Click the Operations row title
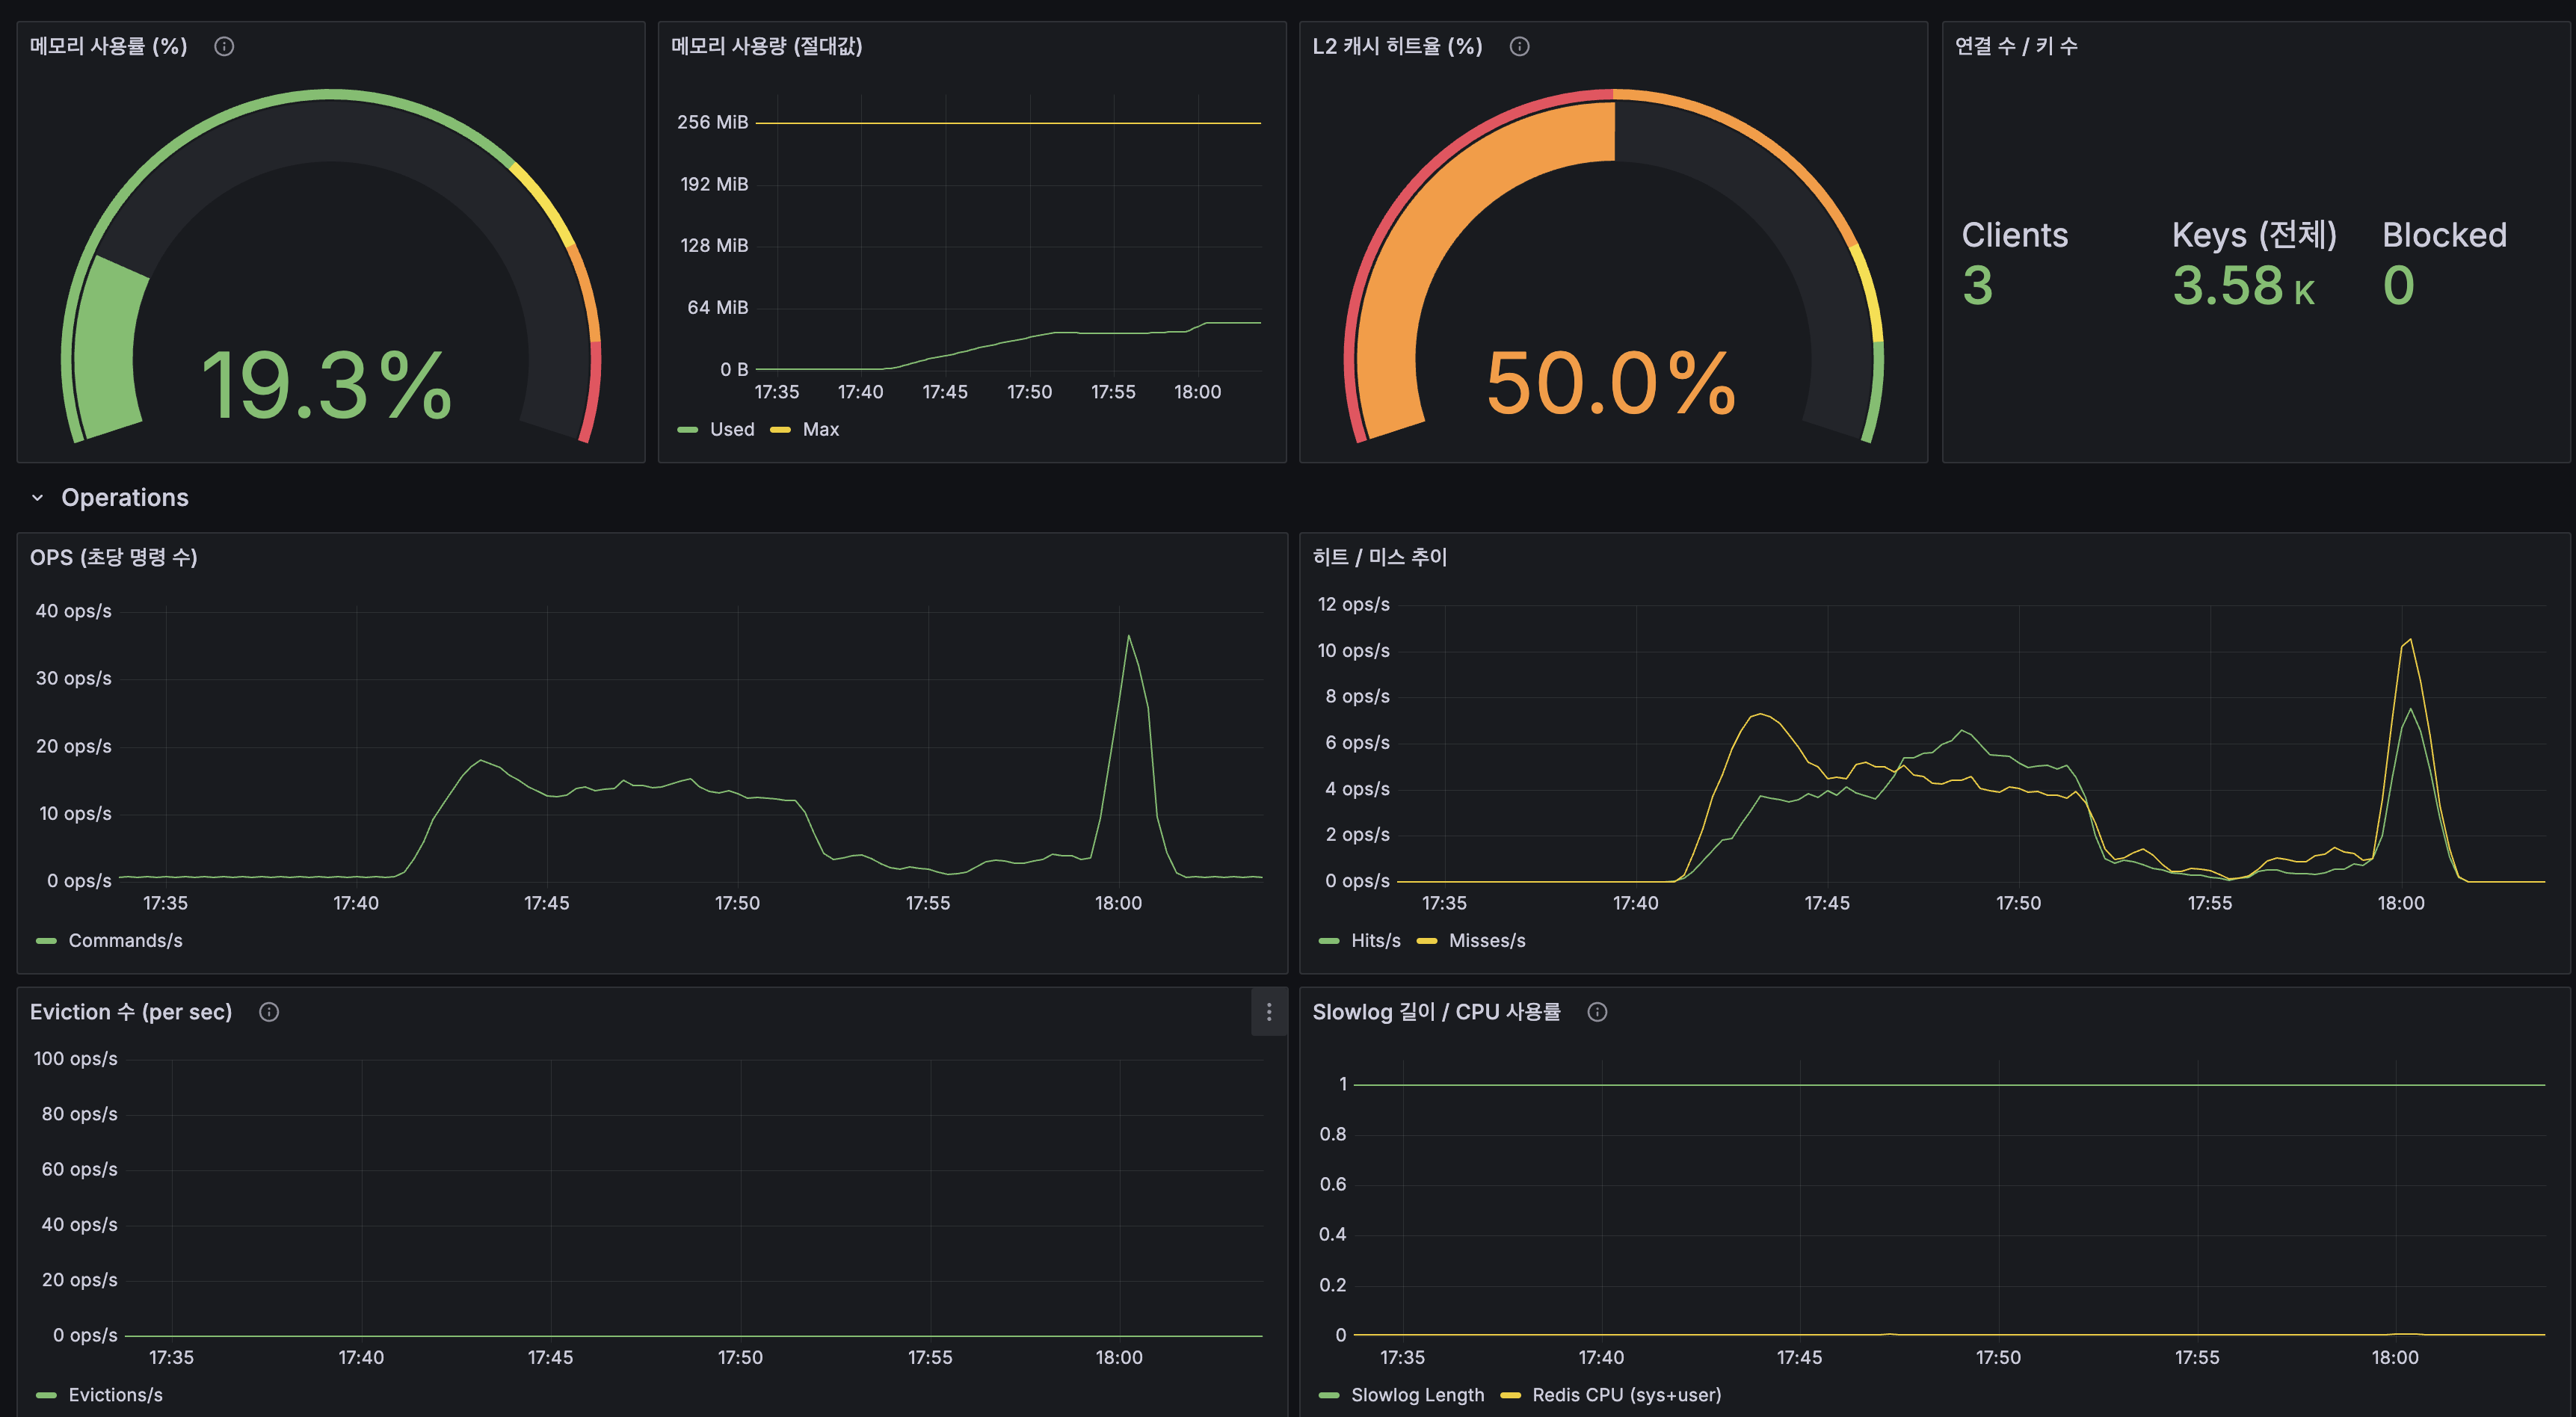 click(125, 498)
